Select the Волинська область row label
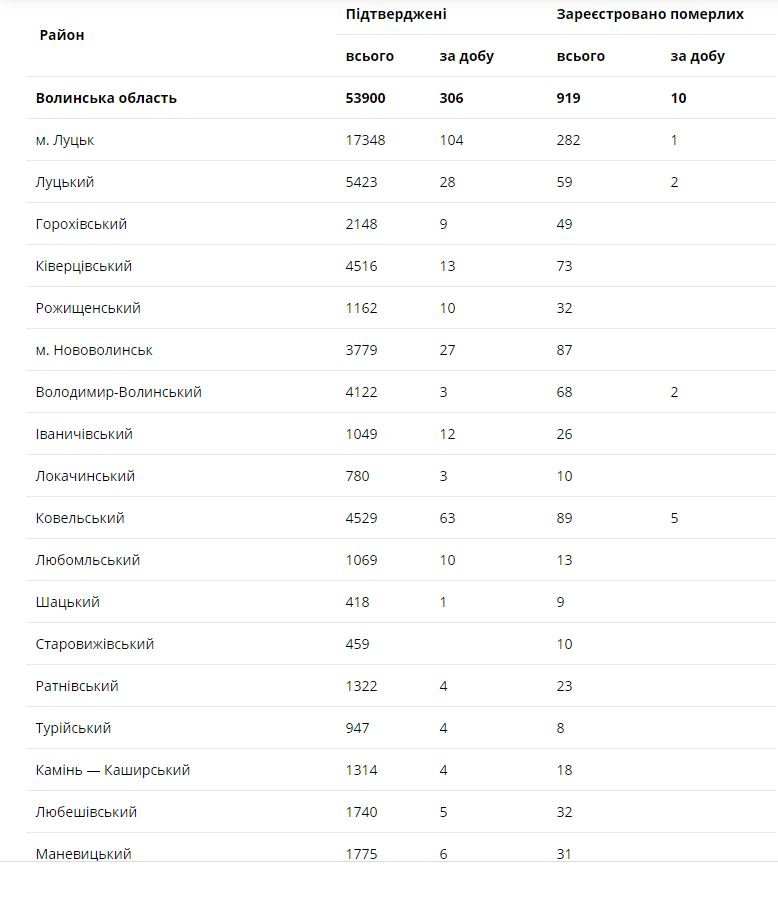This screenshot has width=778, height=904. coord(106,98)
